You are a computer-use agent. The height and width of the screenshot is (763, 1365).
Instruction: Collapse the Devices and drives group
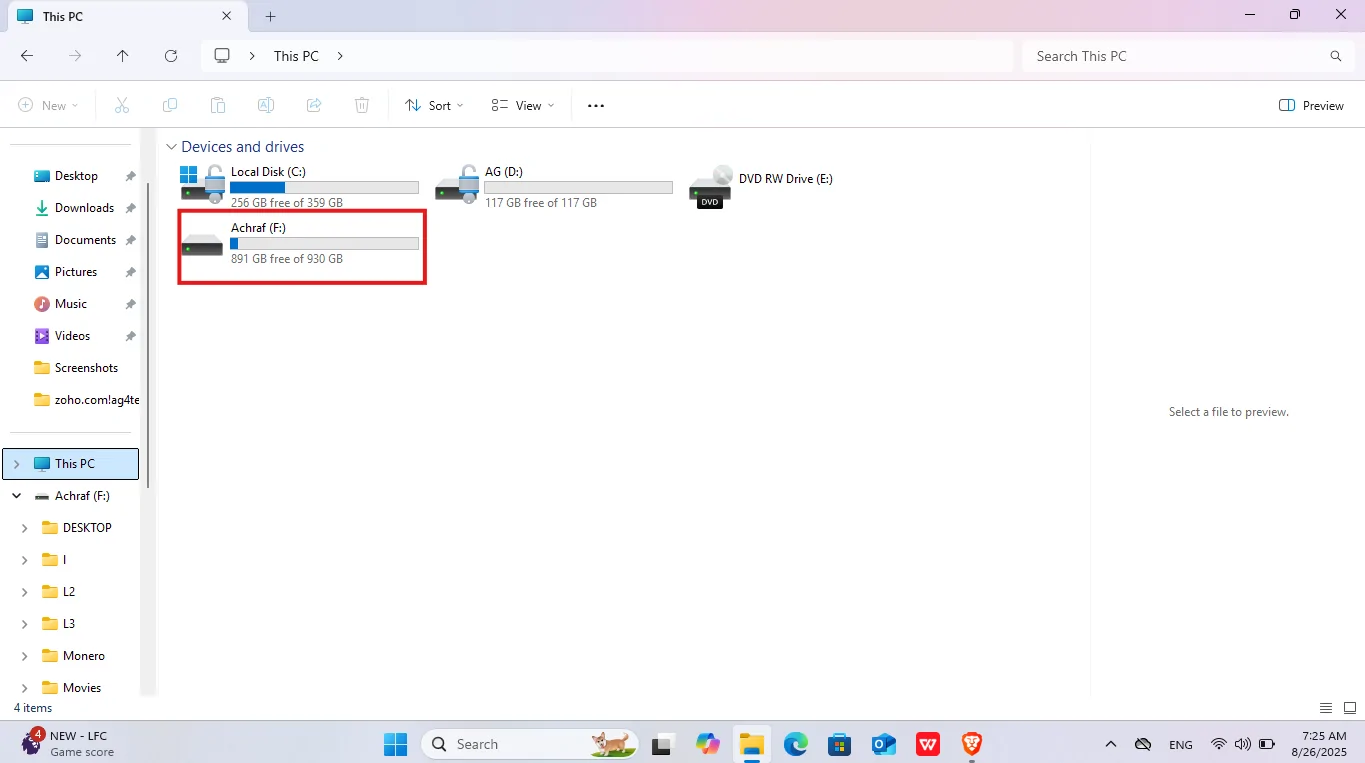[x=172, y=147]
